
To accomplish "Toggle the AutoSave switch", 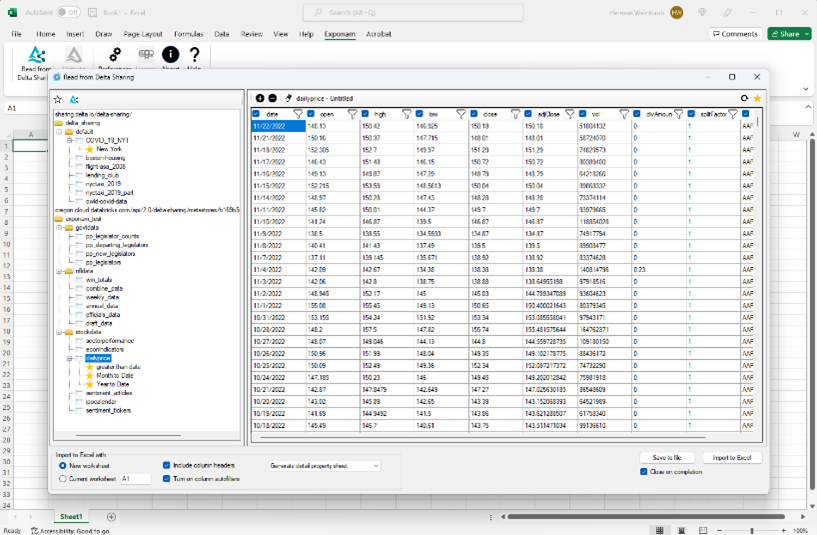I will (x=69, y=12).
